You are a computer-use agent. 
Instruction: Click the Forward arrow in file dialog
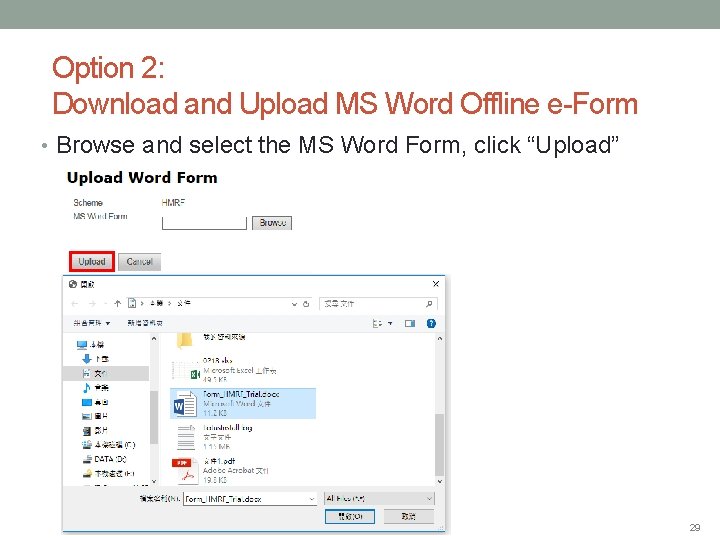92,304
